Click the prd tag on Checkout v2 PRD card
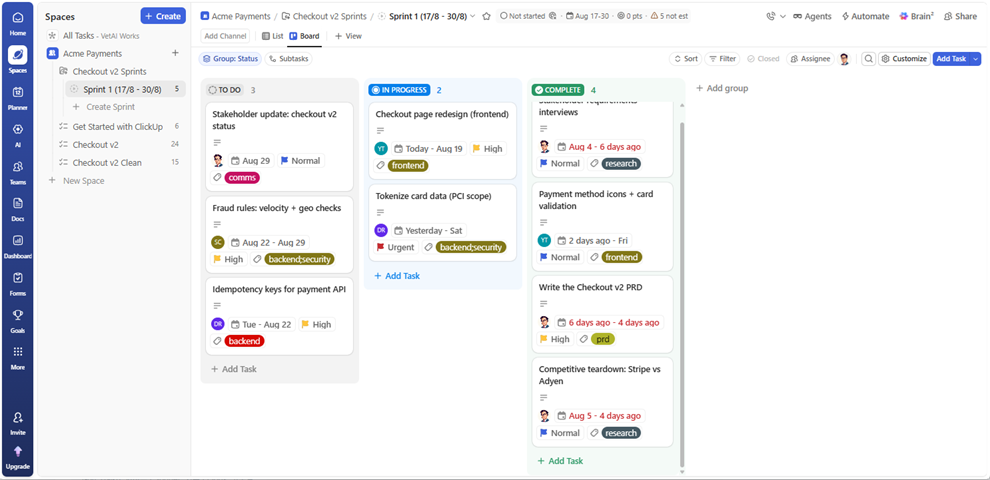The height and width of the screenshot is (480, 990). 603,339
